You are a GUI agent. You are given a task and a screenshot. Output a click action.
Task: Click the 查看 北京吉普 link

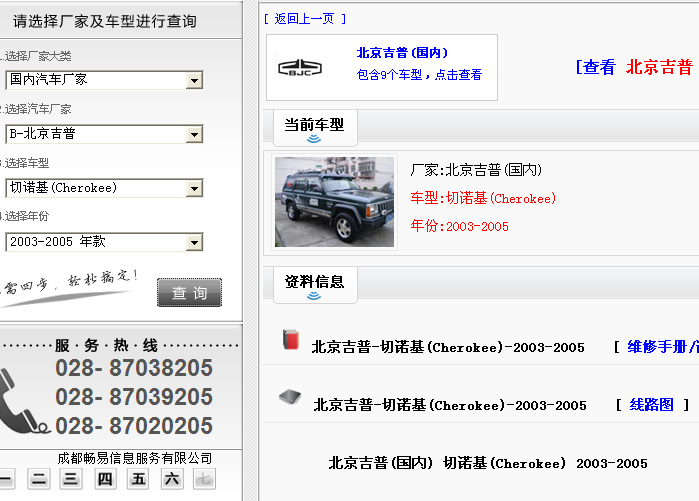pos(635,67)
